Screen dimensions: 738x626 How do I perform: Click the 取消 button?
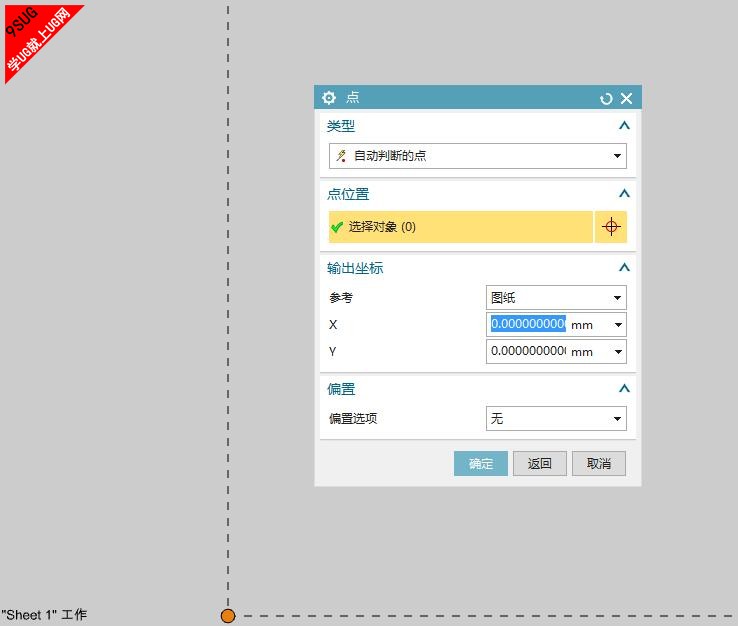599,464
